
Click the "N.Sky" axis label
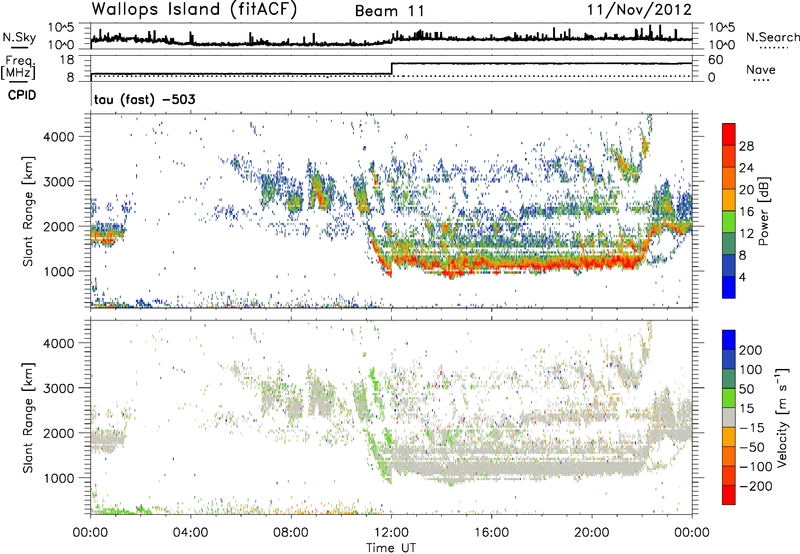click(19, 37)
